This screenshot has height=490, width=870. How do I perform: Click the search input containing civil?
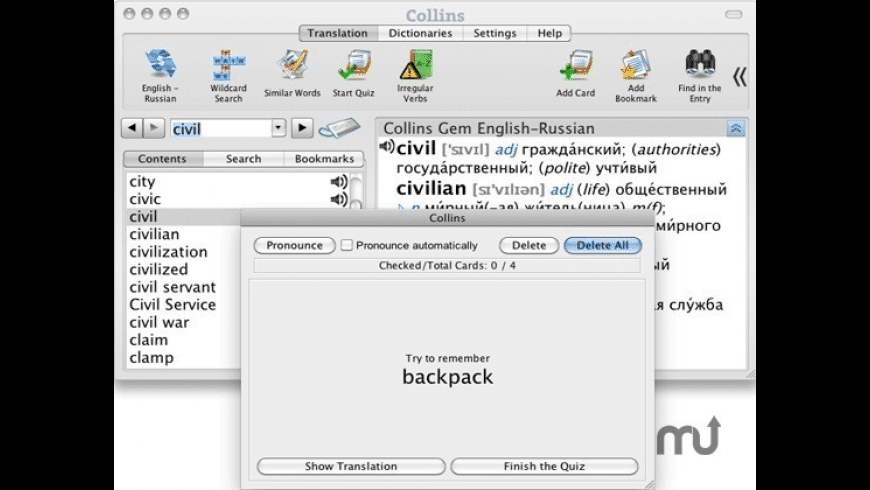pyautogui.click(x=221, y=129)
